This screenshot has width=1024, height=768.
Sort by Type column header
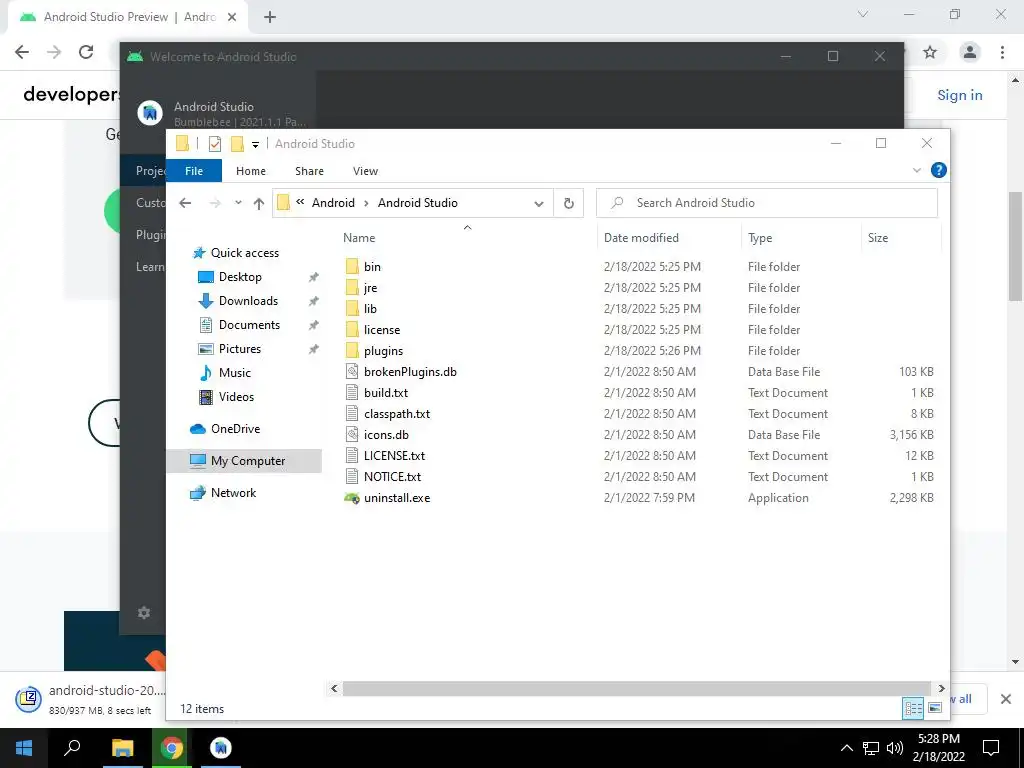pos(760,238)
